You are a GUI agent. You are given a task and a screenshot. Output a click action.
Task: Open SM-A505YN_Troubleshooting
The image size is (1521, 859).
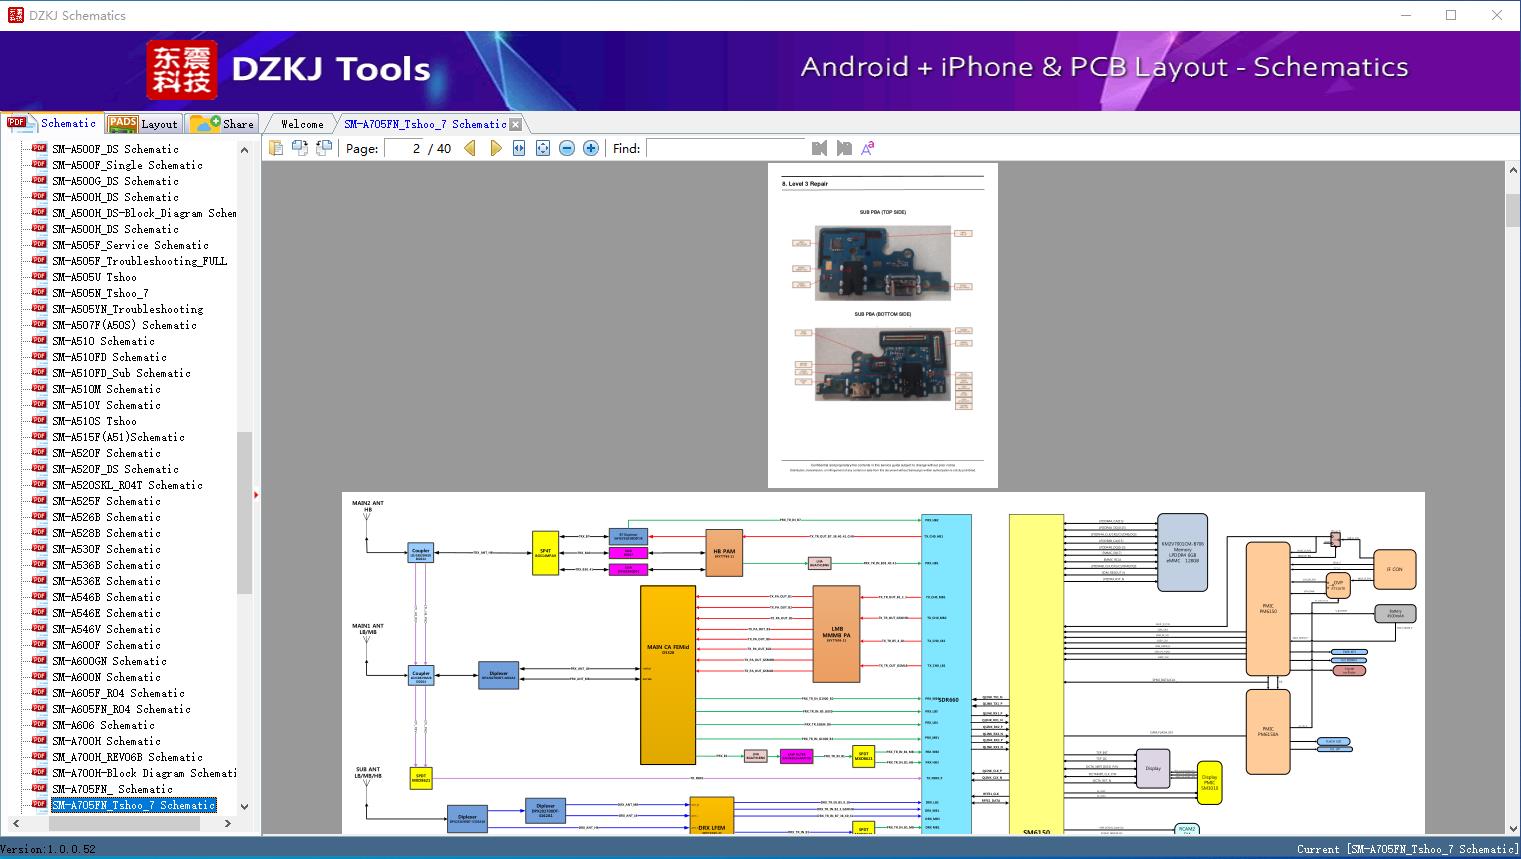[x=127, y=309]
